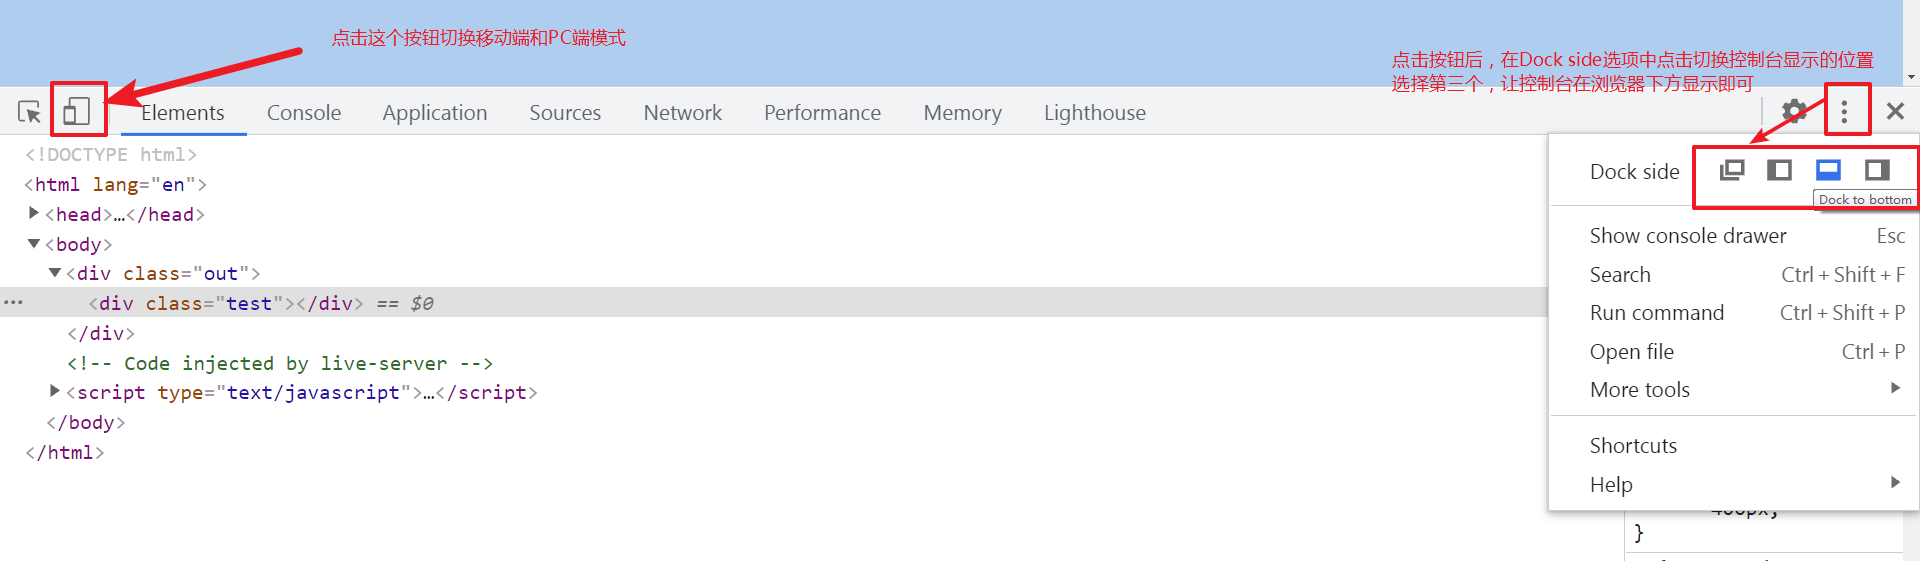Dock DevTools to the bottom
Screen dimensions: 1920x561
tap(1829, 170)
